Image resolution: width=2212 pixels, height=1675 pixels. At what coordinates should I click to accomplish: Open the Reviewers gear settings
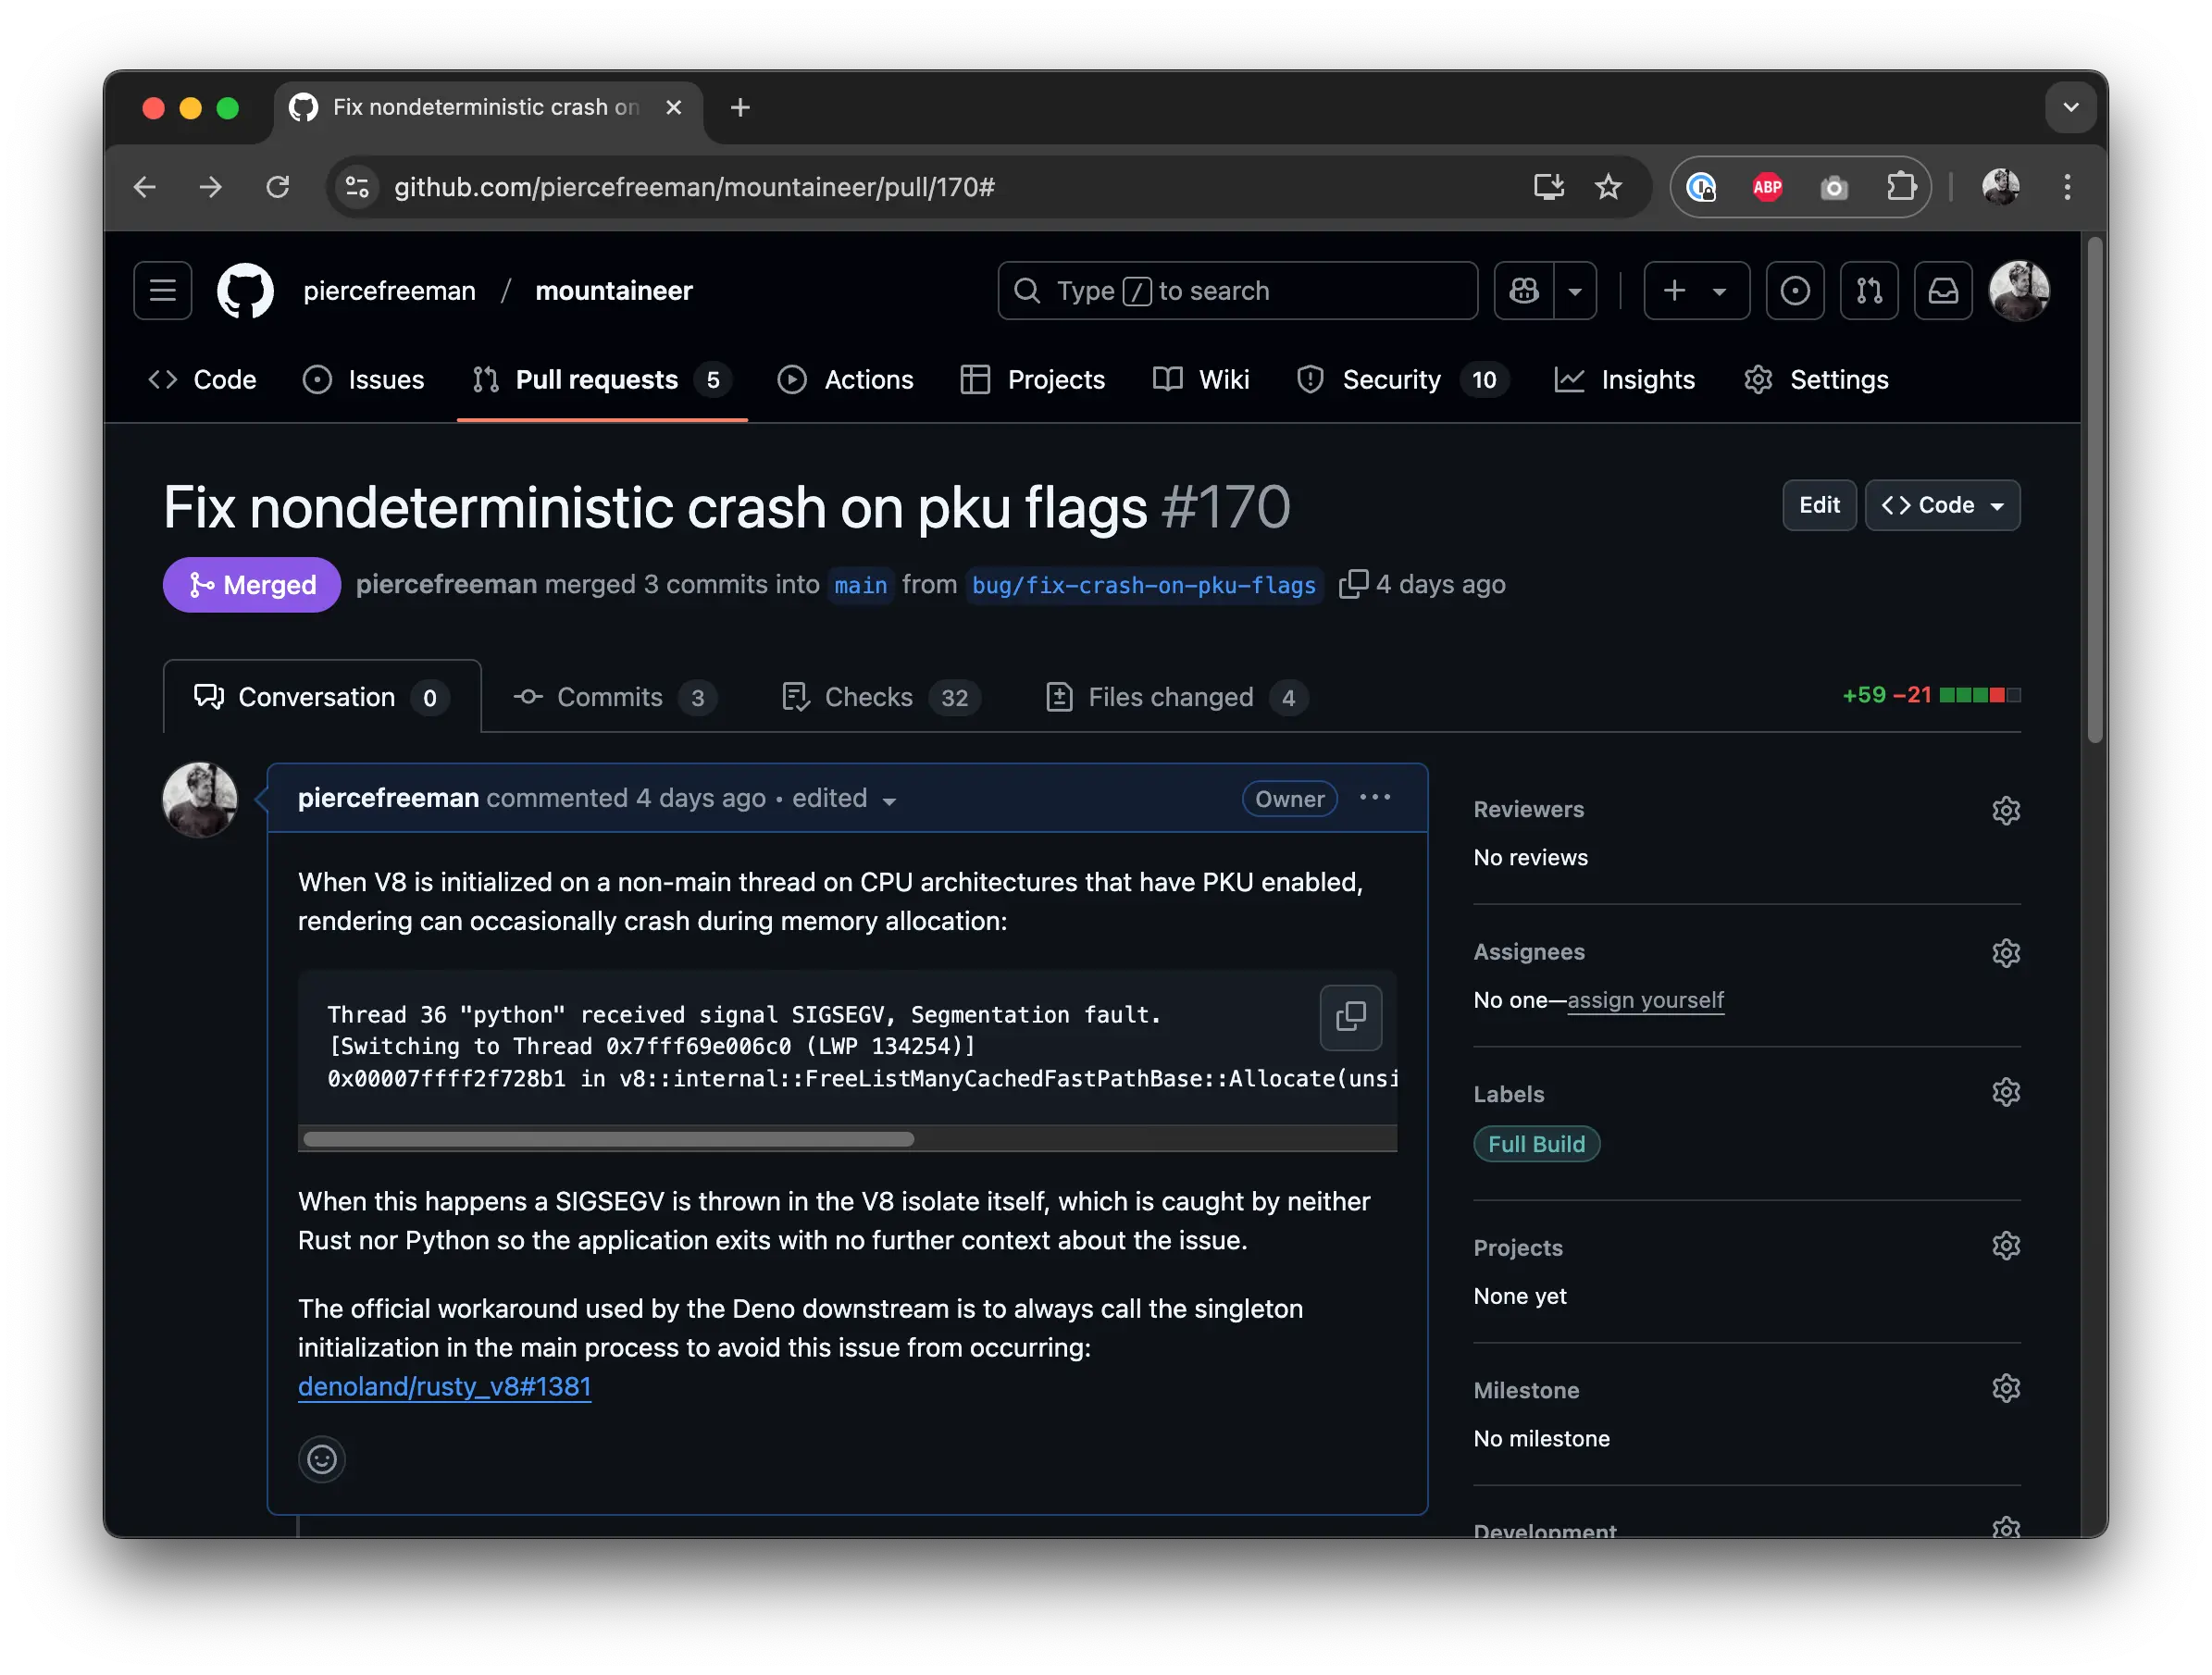(2005, 810)
